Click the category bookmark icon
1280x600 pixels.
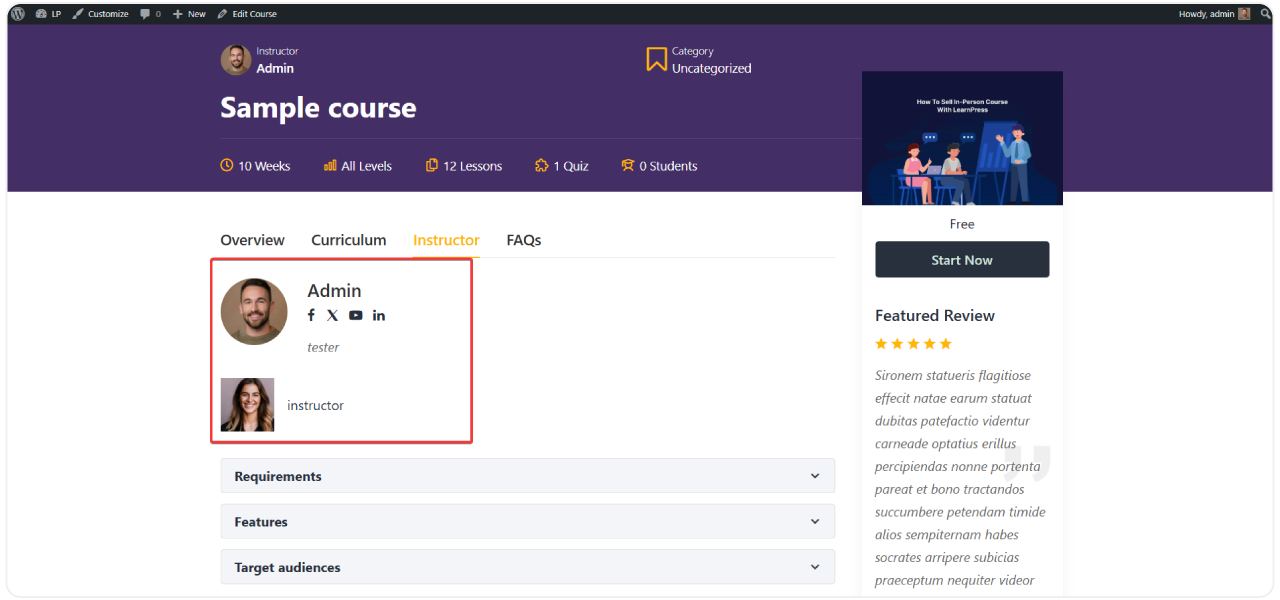coord(656,59)
